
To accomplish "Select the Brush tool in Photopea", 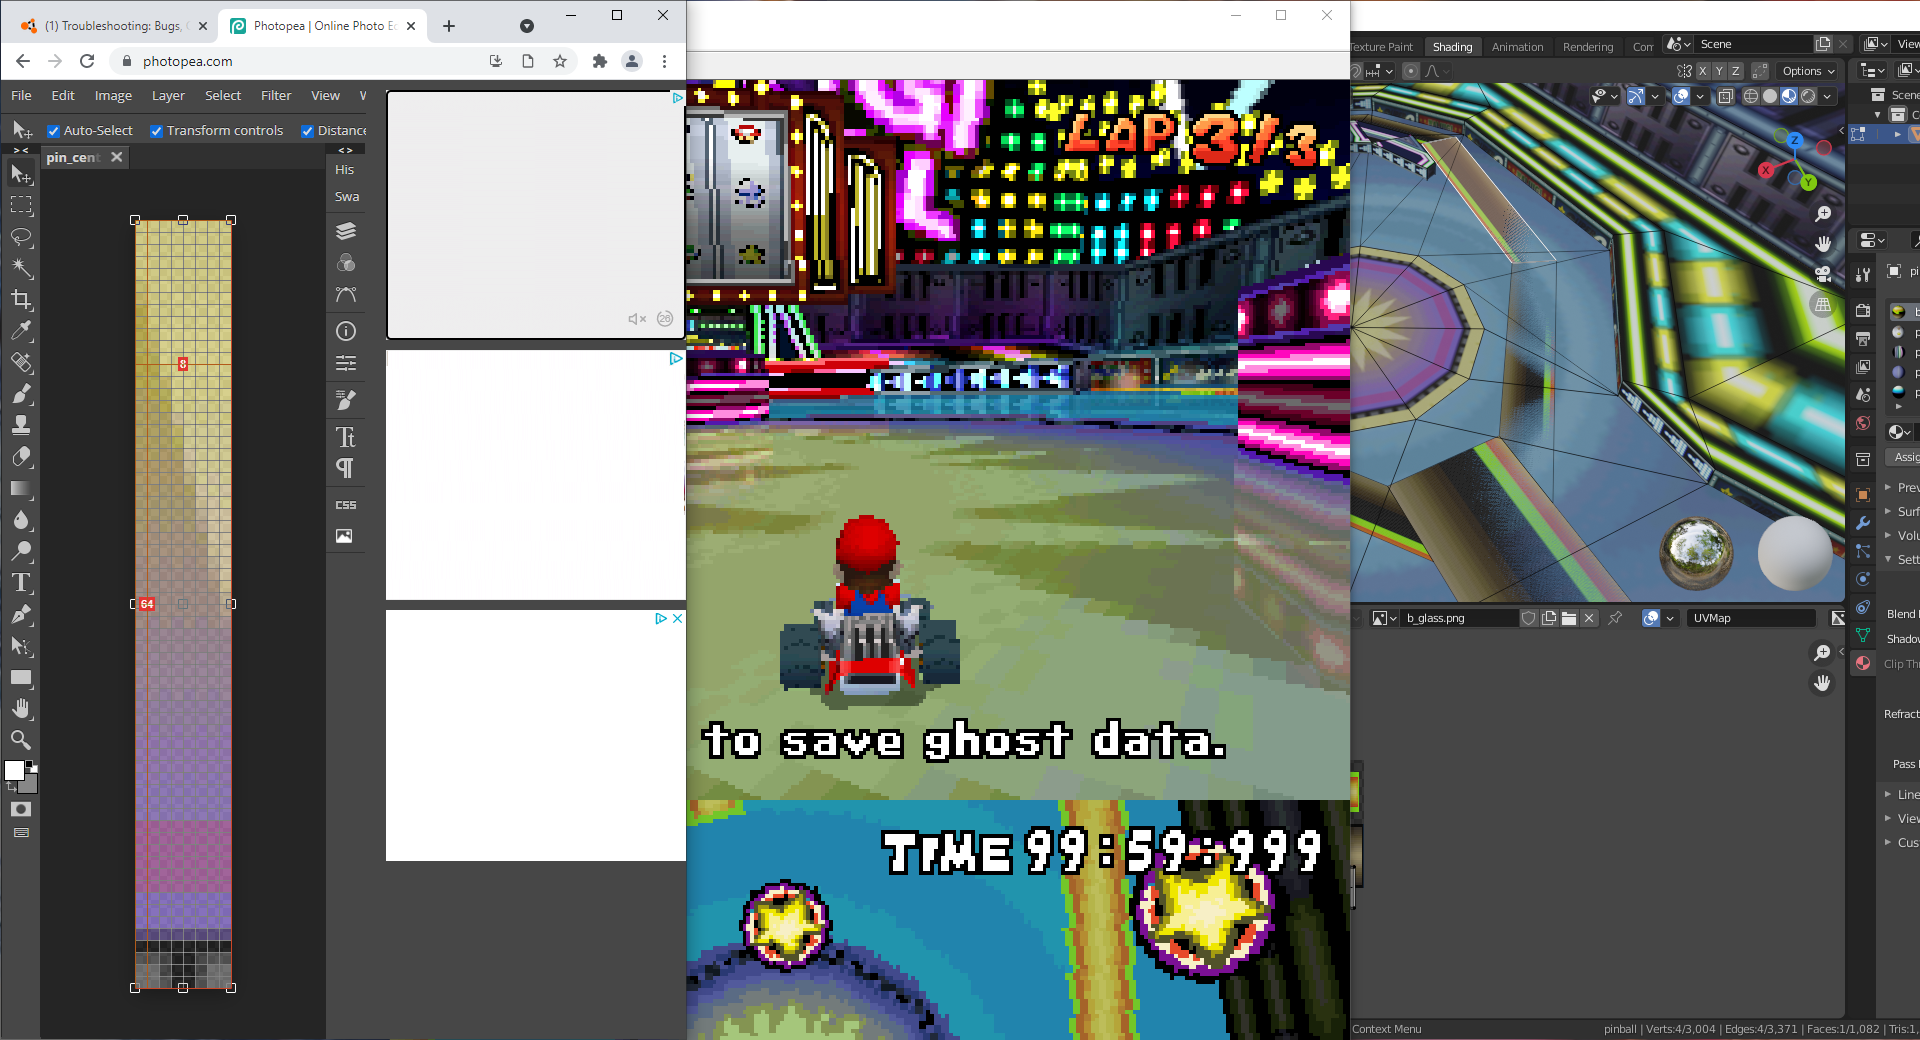I will point(21,394).
